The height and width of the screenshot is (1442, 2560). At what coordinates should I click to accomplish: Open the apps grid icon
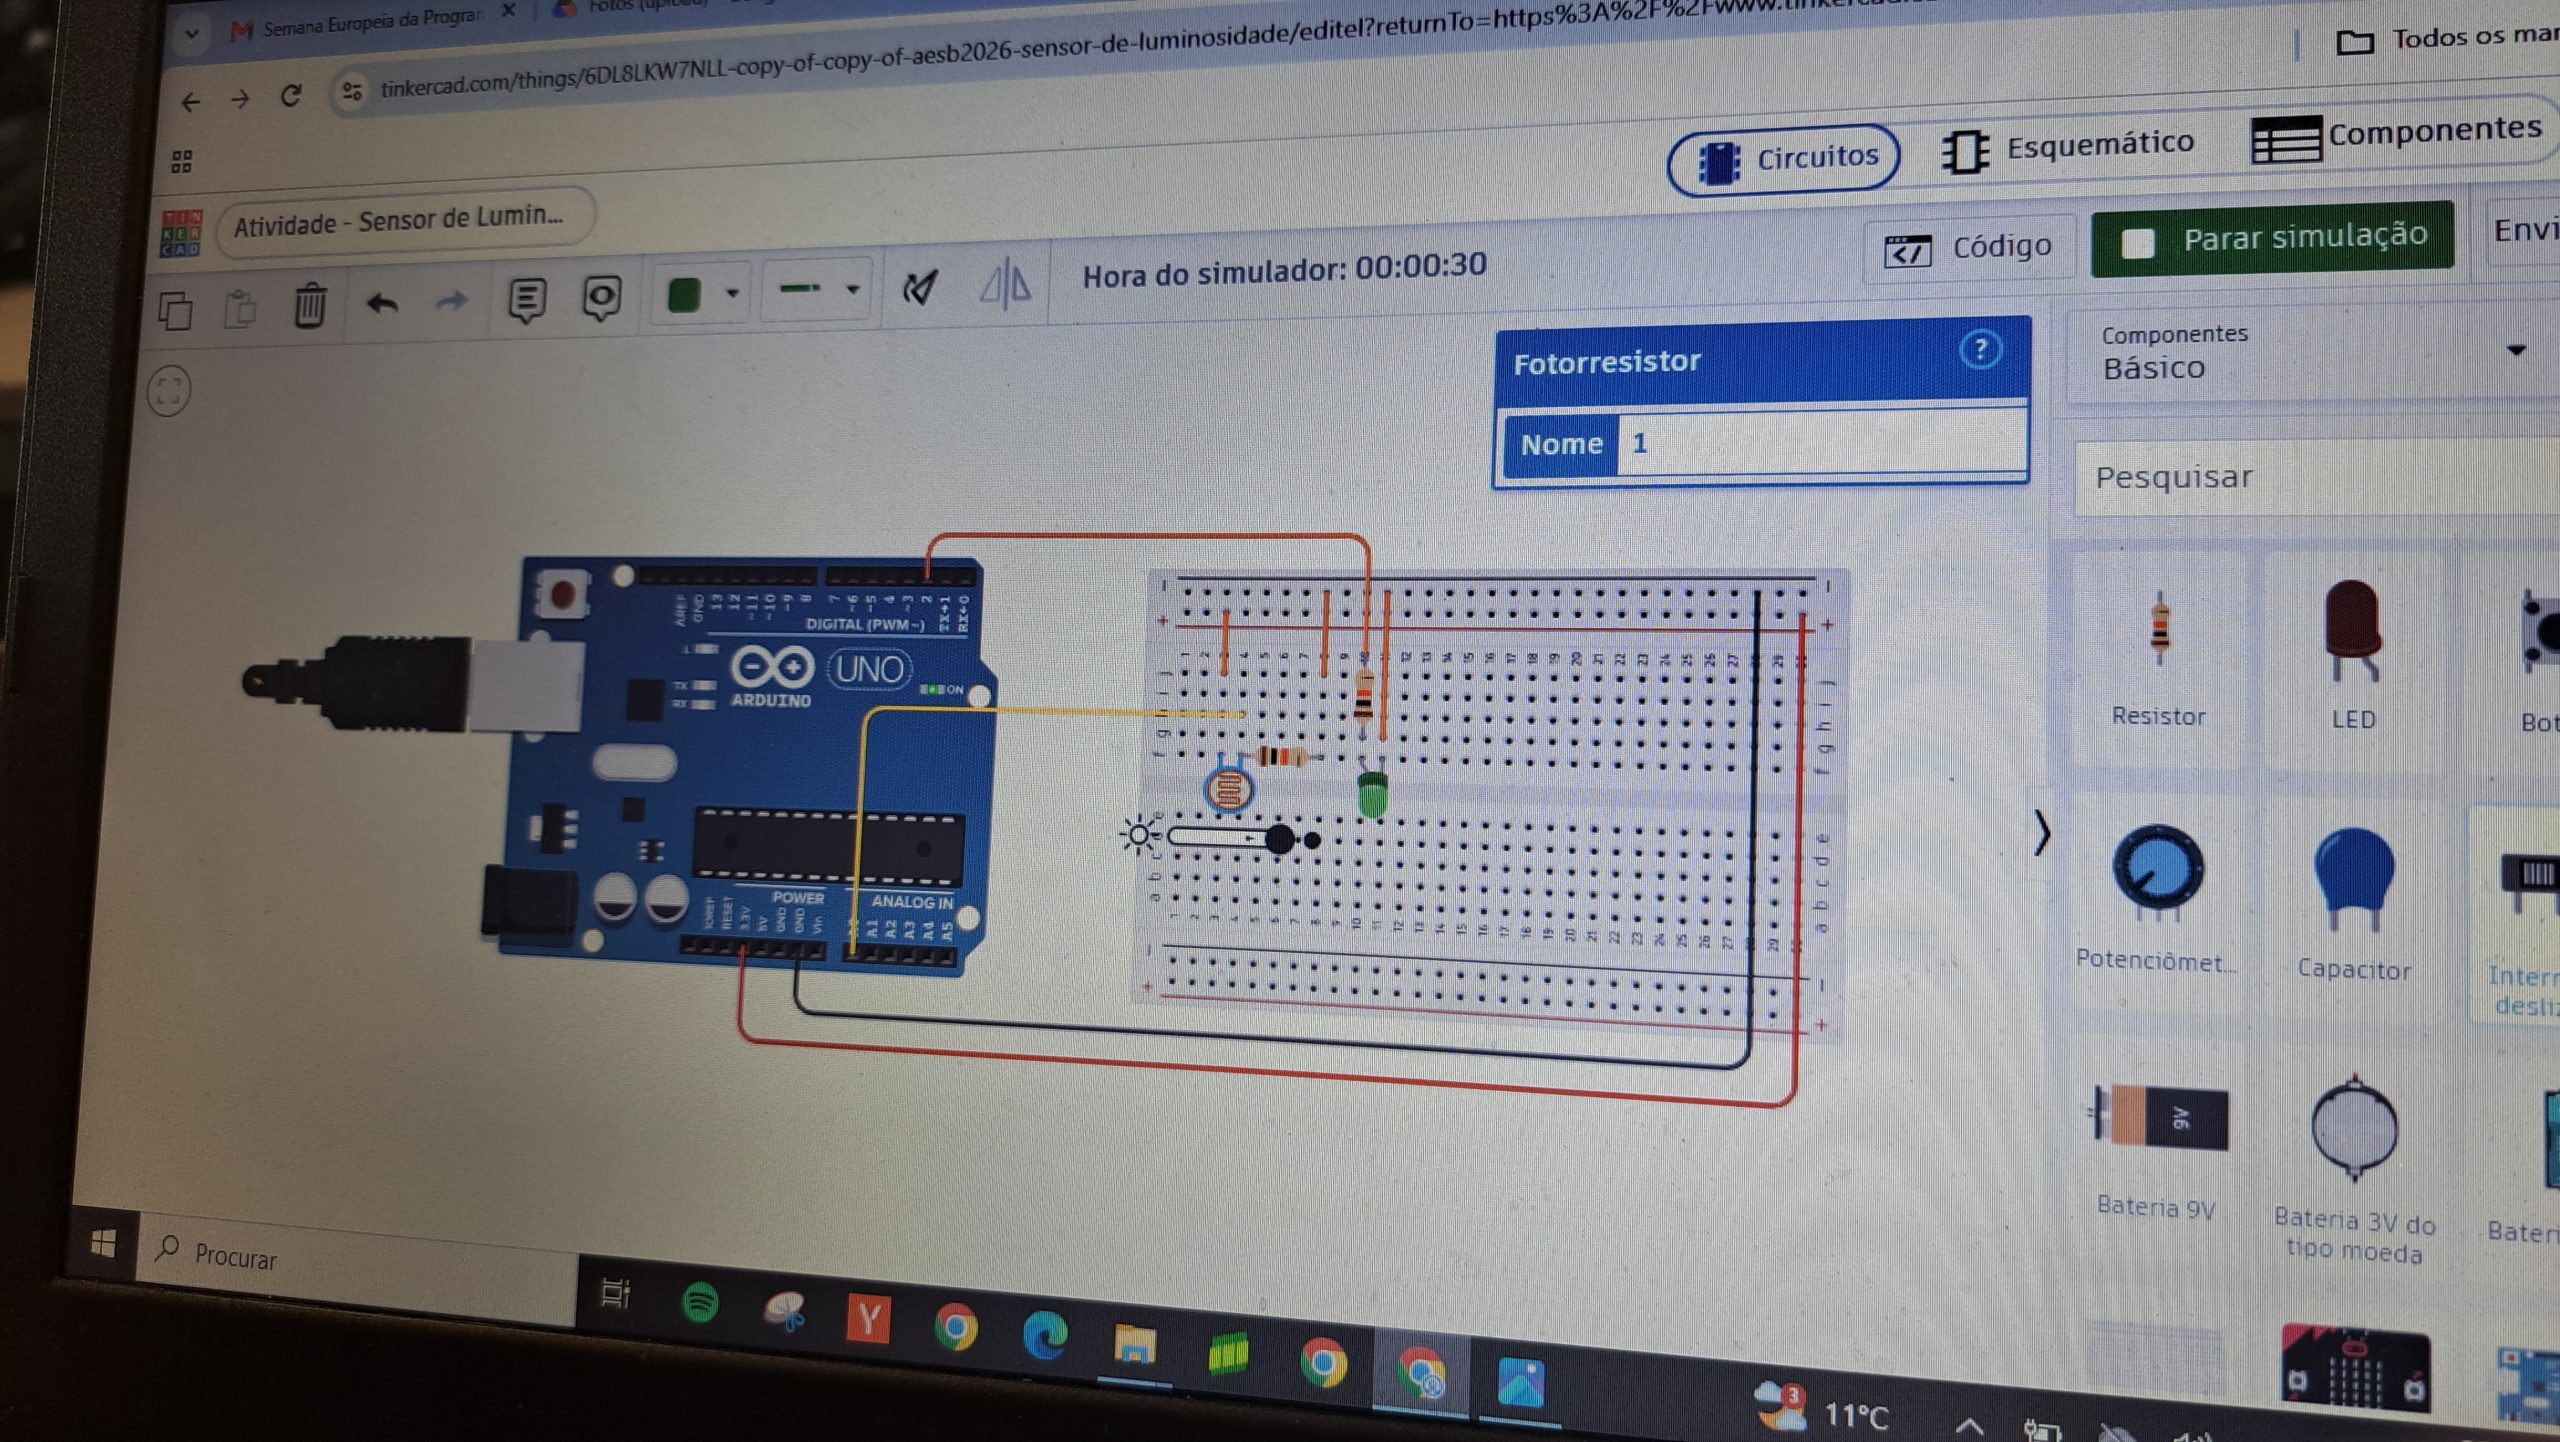coord(181,161)
